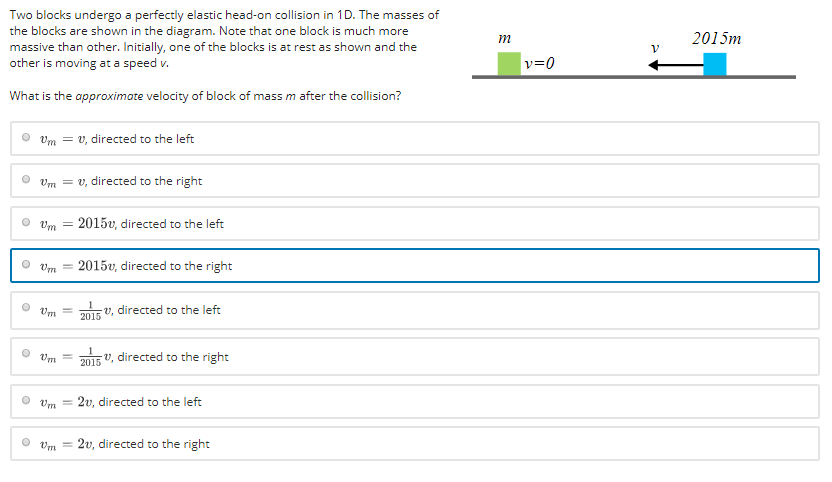Click the 'v=0' label in the diagram

539,64
